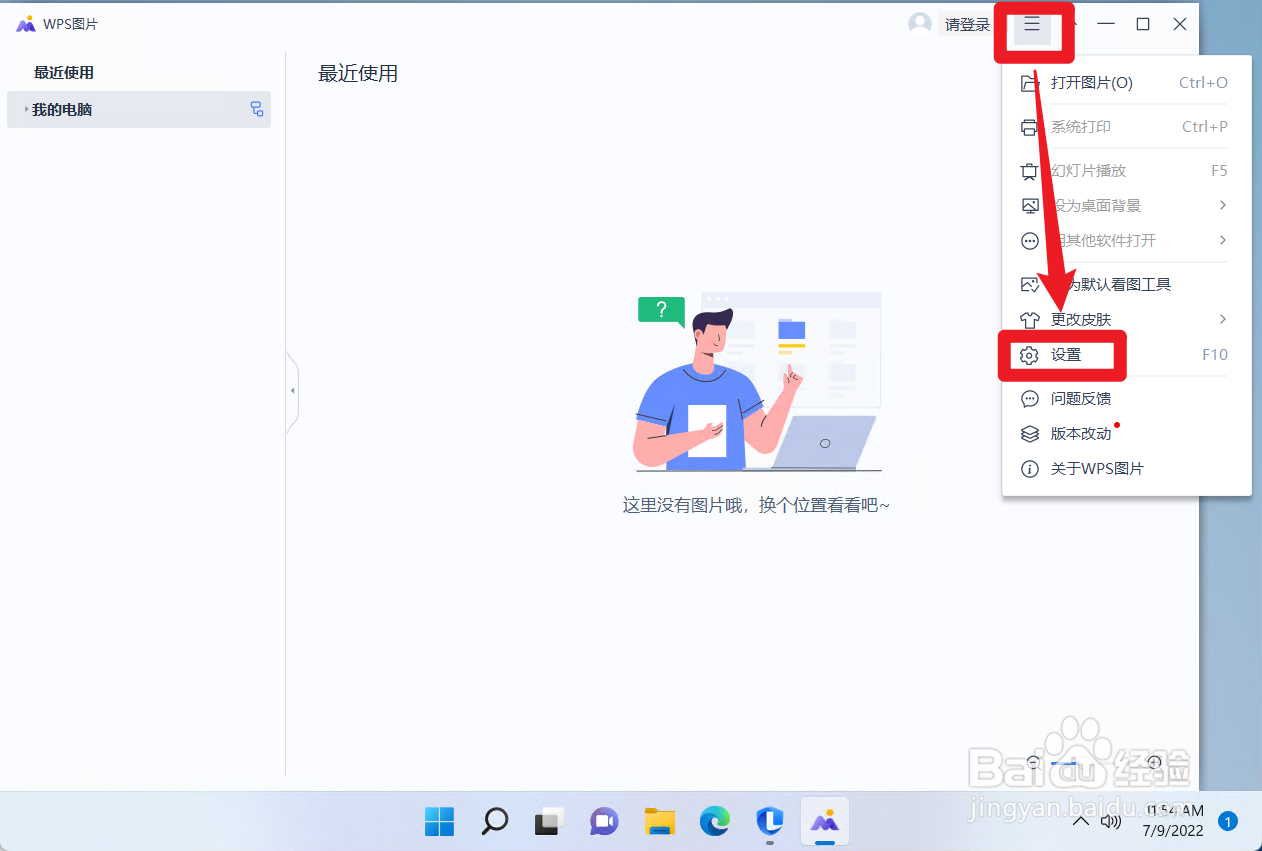Select 我的电脑 in the sidebar
Viewport: 1262px width, 851px height.
point(139,110)
